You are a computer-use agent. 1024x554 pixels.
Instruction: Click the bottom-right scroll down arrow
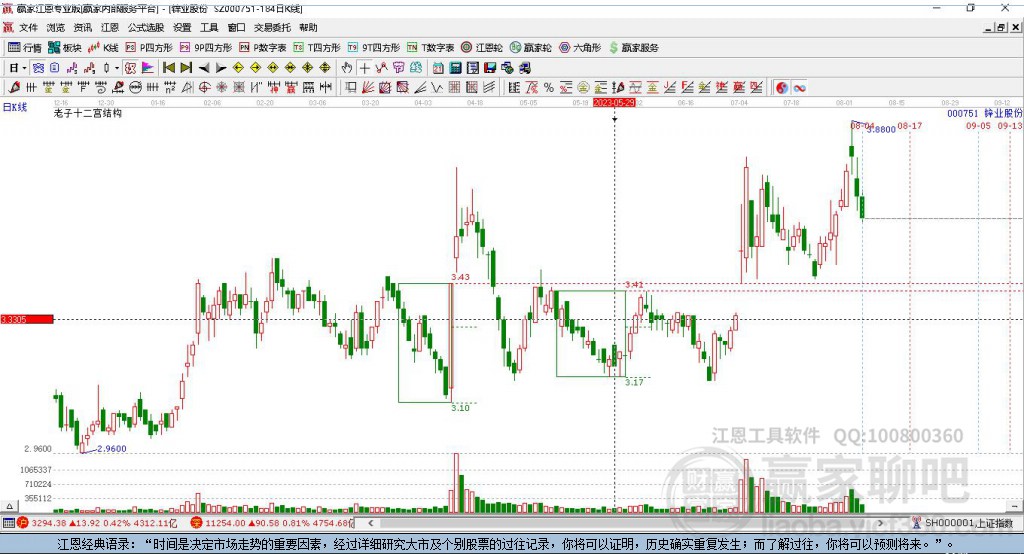pos(1014,506)
